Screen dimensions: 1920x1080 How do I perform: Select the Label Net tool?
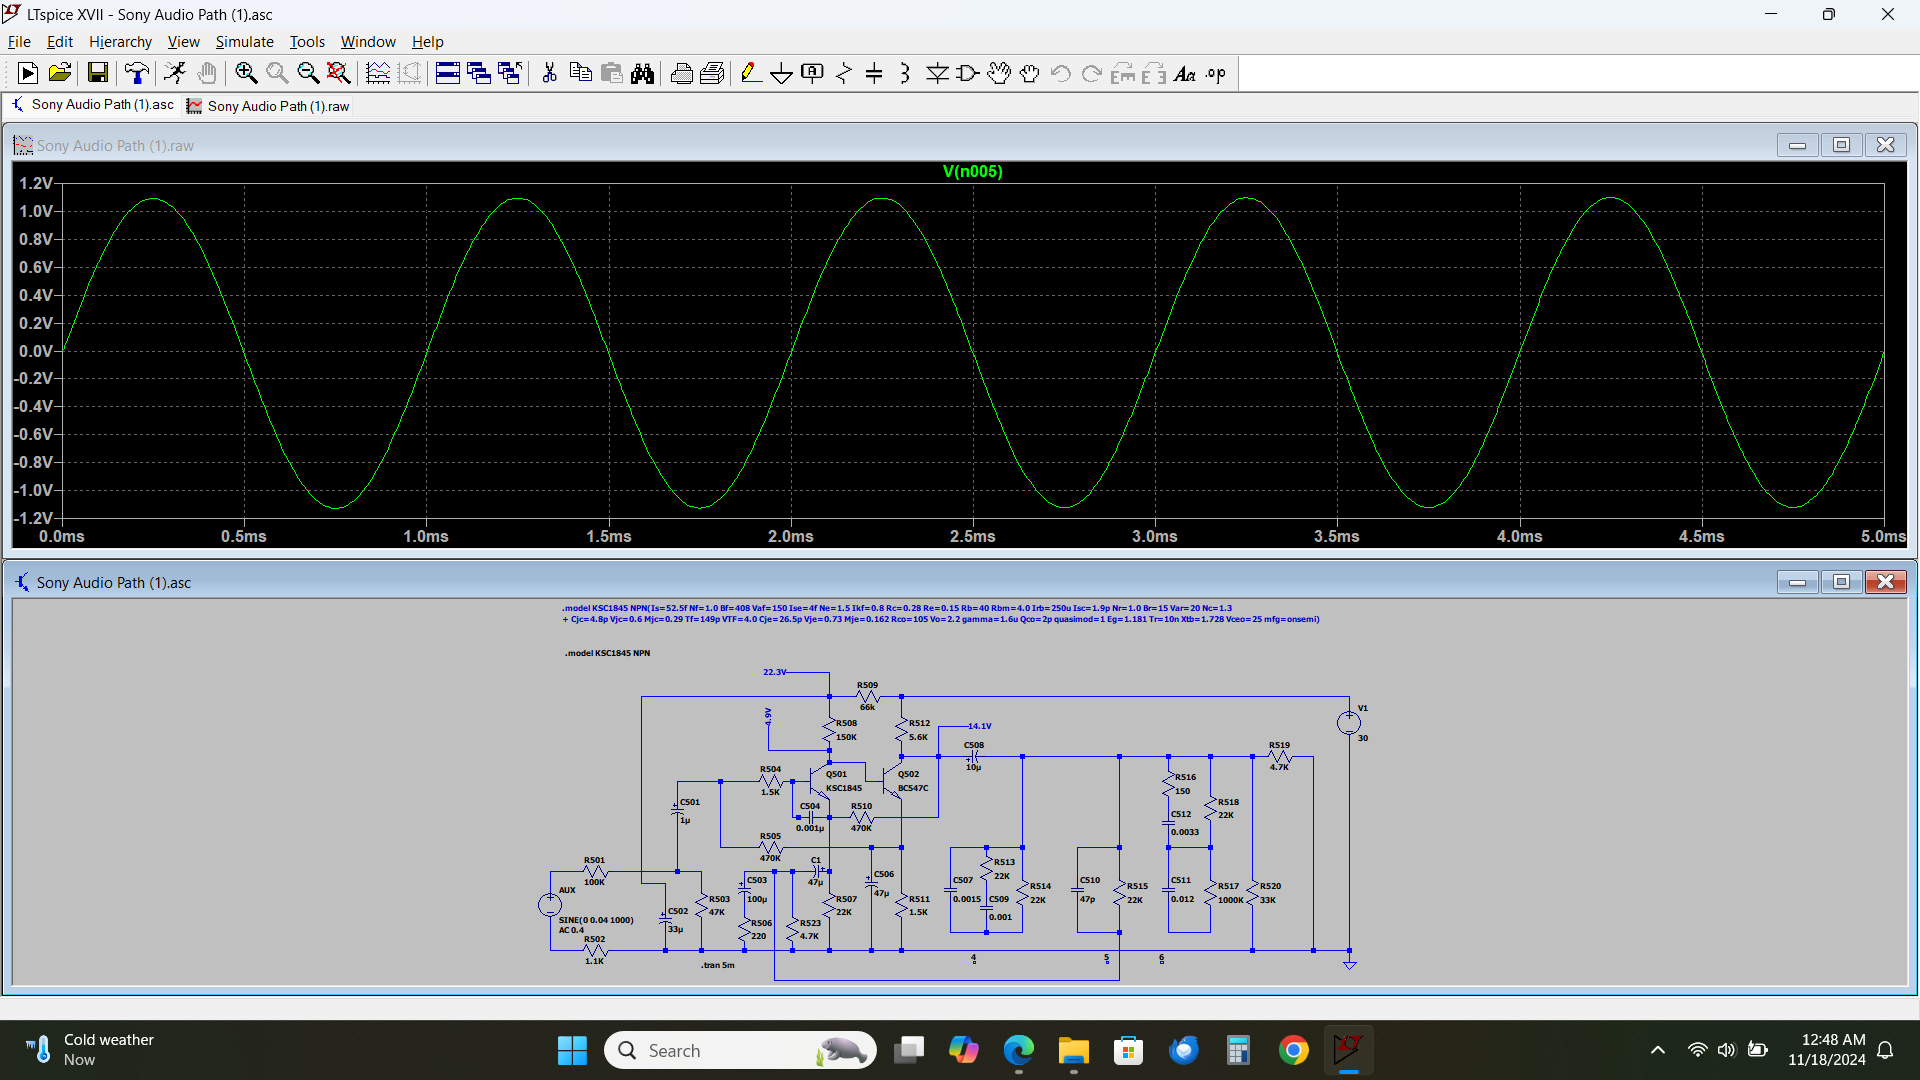coord(813,73)
